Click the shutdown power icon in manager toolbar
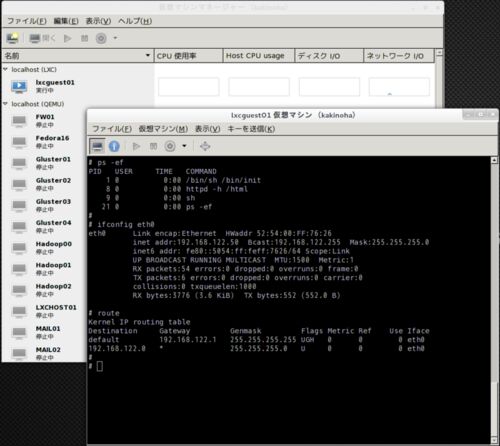 click(x=101, y=38)
